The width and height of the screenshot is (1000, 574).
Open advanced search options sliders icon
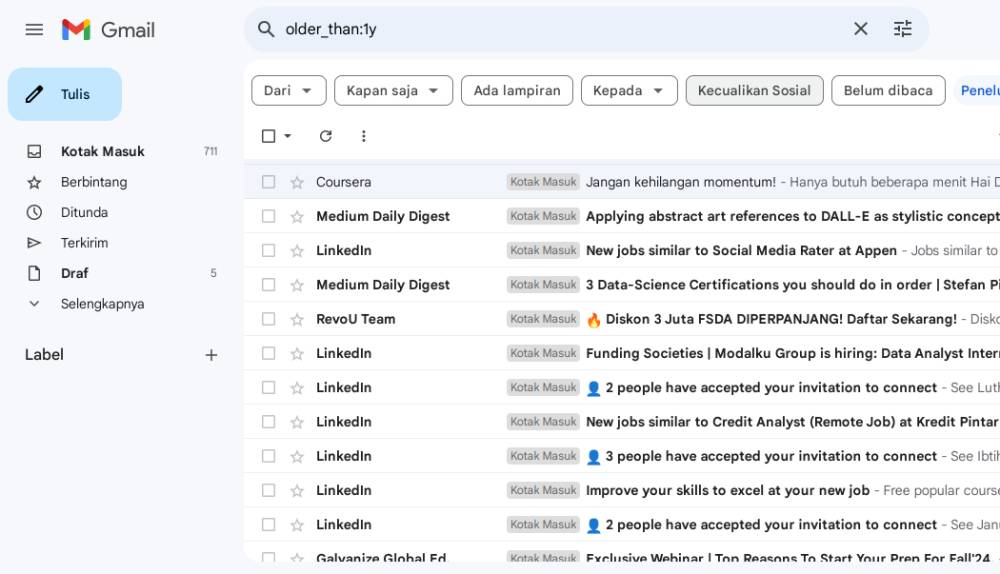click(902, 29)
